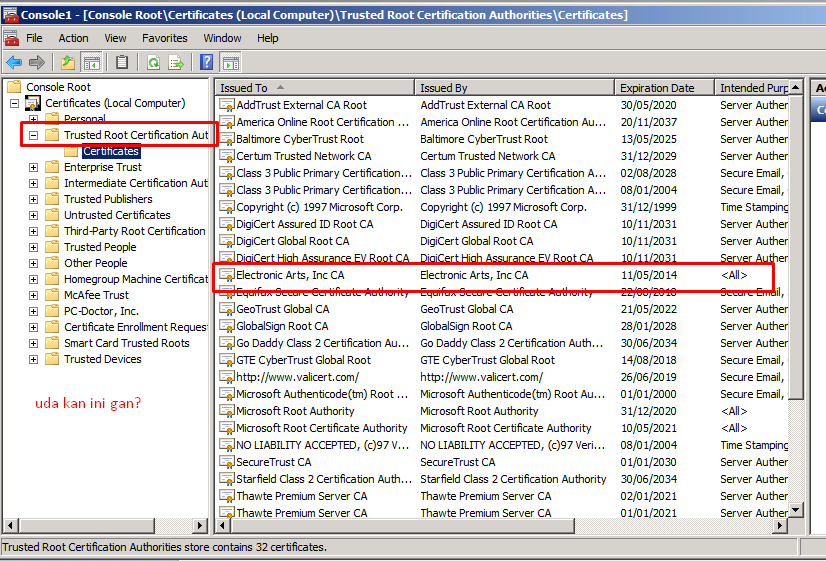Click the certificate icon beside GlobalSign Root CA
826x561 pixels.
[x=227, y=326]
